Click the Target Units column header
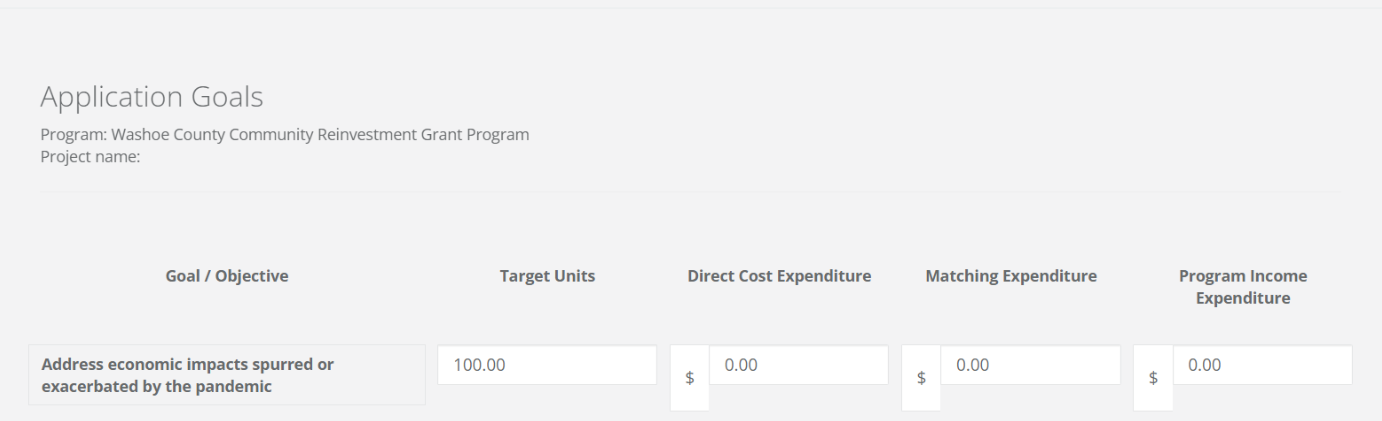Screen dimensions: 1382x421 [x=547, y=277]
